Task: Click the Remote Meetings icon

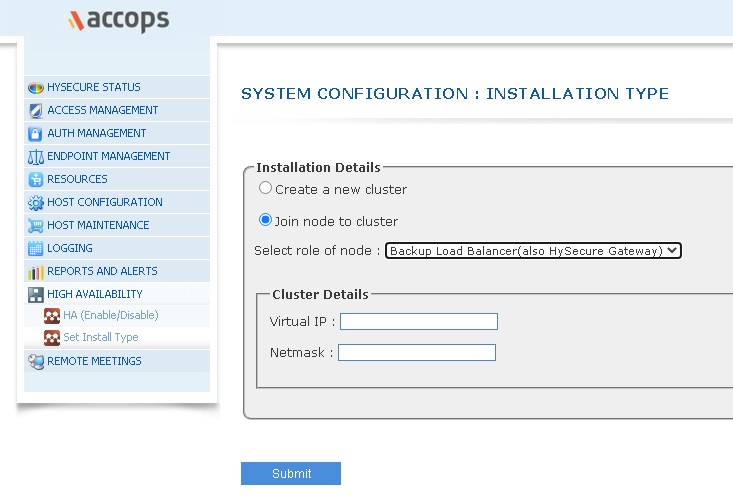Action: point(36,361)
